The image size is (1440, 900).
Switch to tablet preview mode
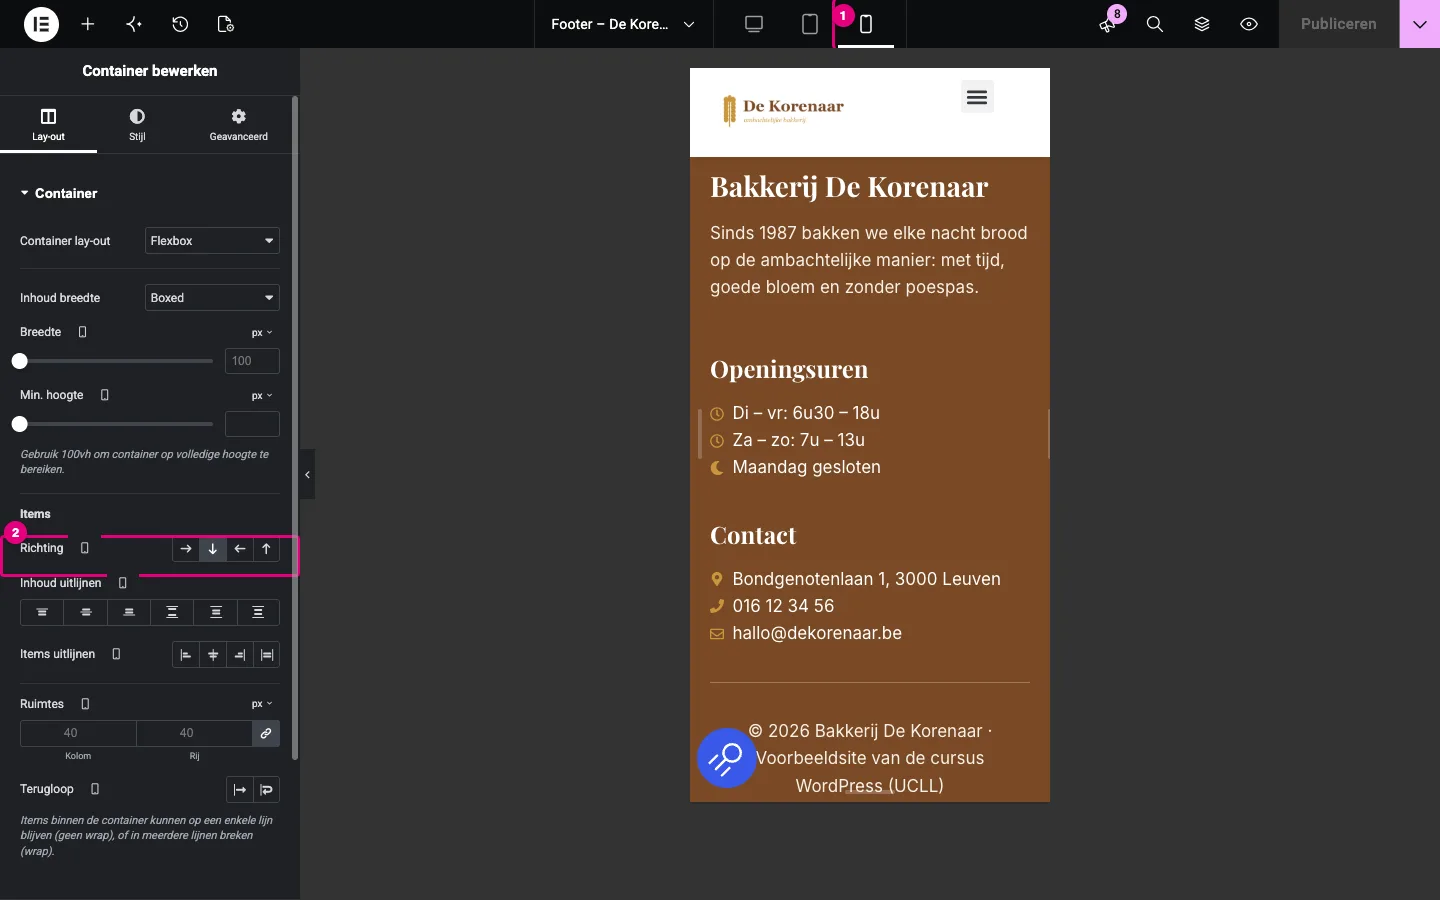pyautogui.click(x=810, y=24)
